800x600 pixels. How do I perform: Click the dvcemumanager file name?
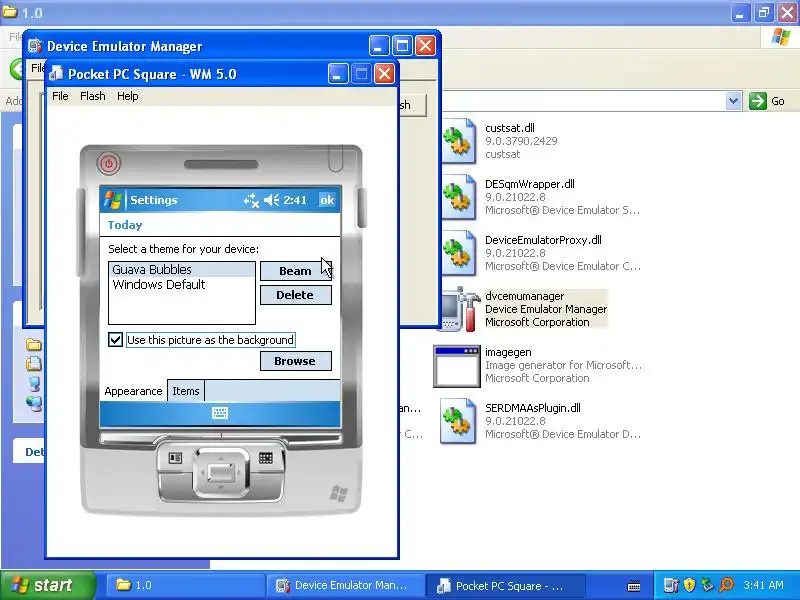(x=524, y=296)
